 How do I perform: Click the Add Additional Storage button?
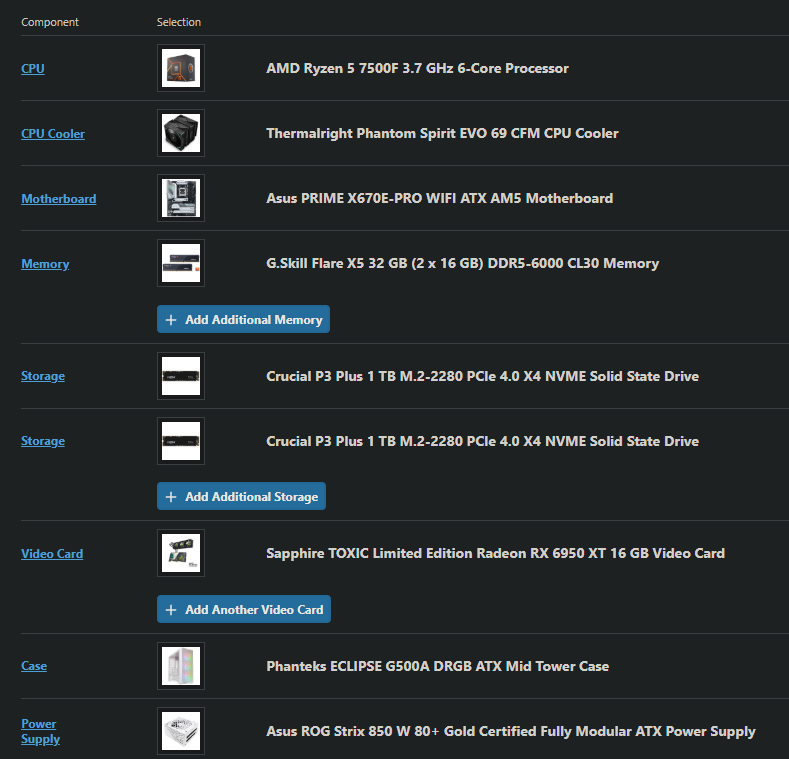point(242,496)
